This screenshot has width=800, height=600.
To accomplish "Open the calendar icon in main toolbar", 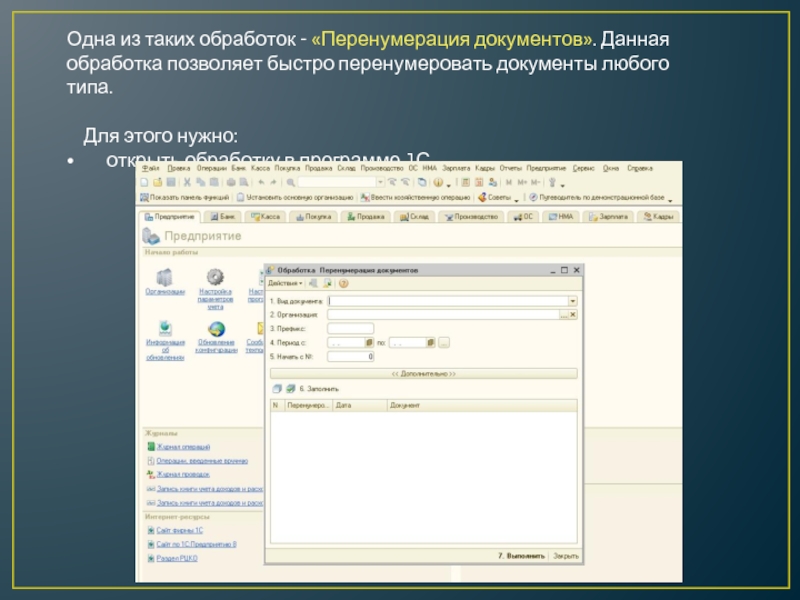I will coord(479,182).
